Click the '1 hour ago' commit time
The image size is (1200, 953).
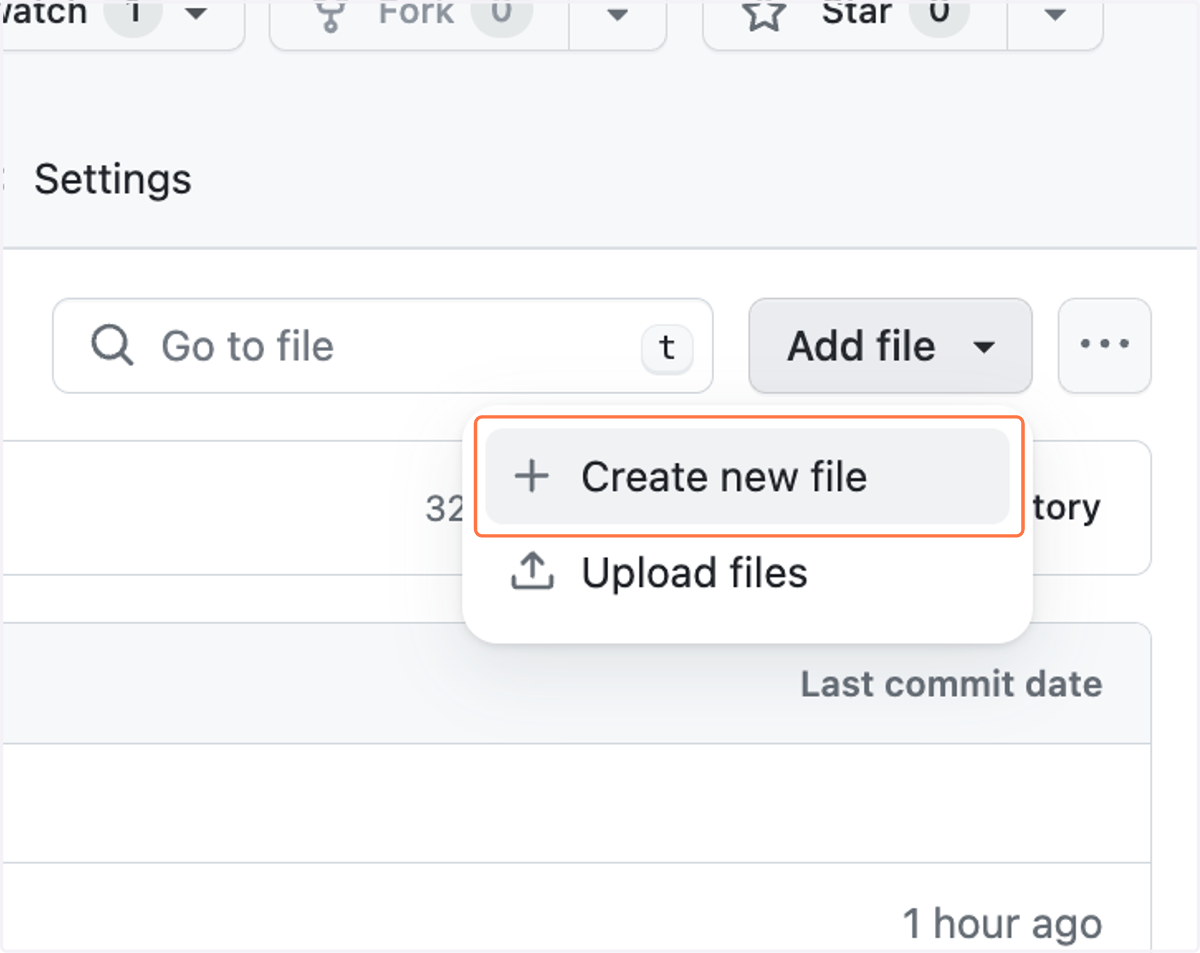pyautogui.click(x=1002, y=924)
